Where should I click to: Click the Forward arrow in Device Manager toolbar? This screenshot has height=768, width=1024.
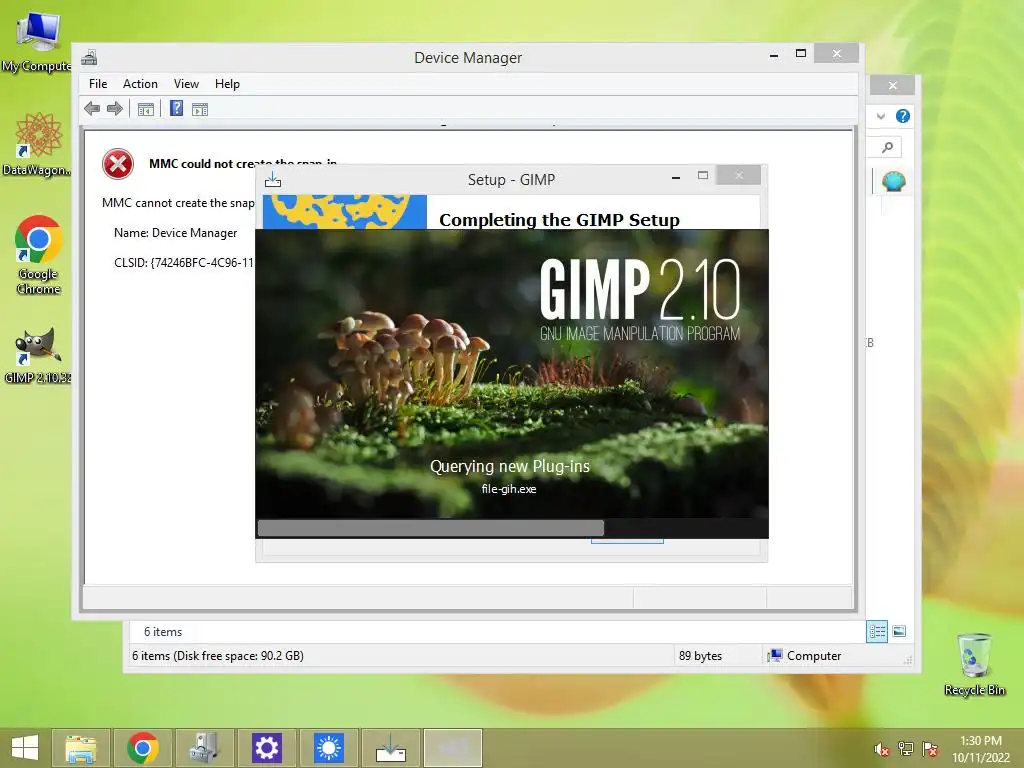point(115,108)
